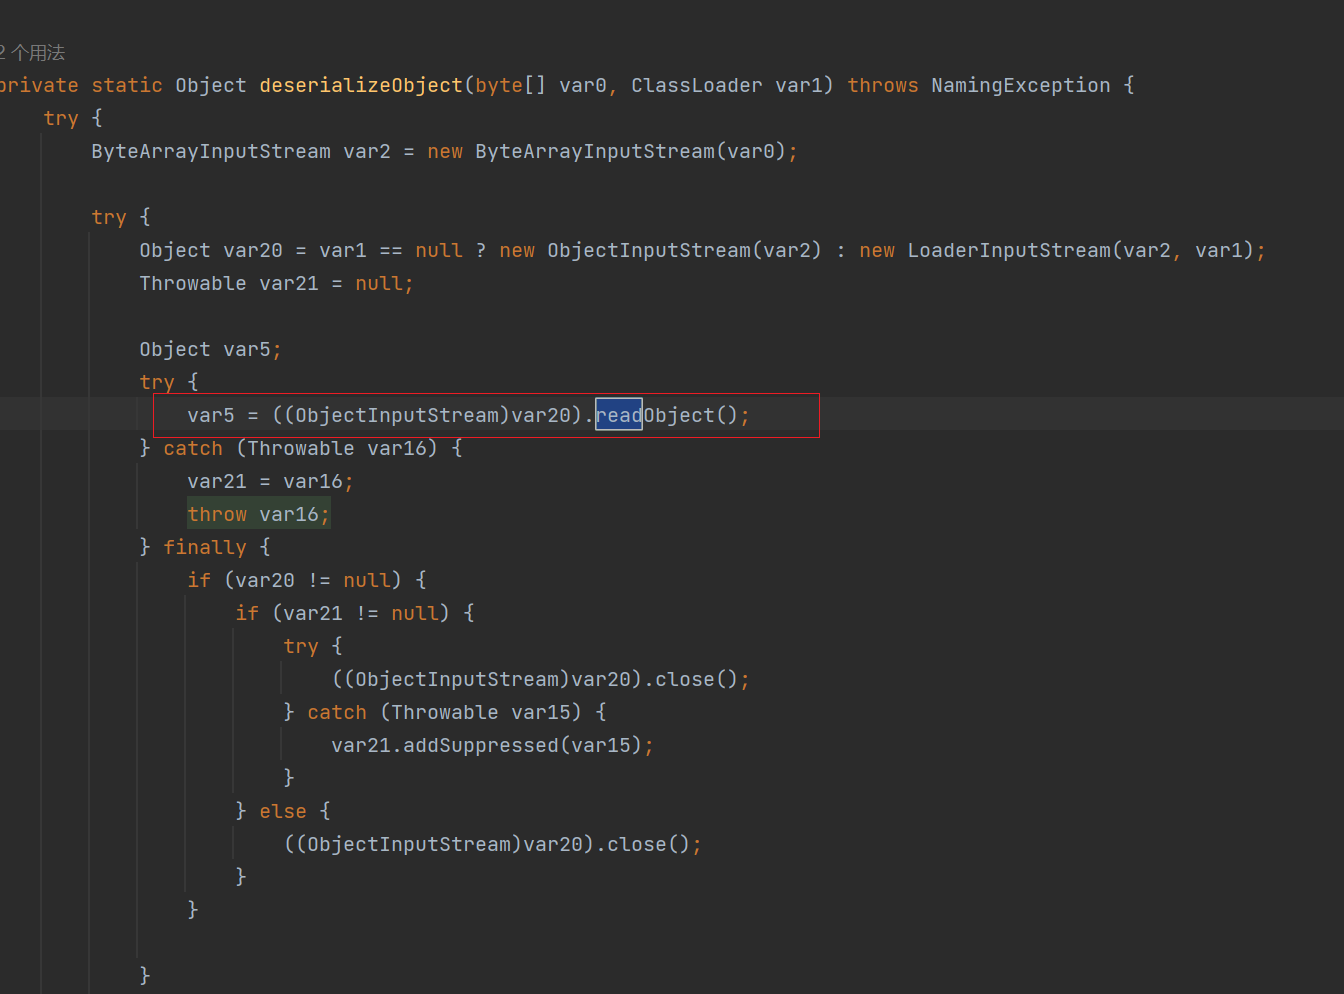The height and width of the screenshot is (994, 1344).
Task: Click the ClassLoader parameter type
Action: [x=697, y=86]
